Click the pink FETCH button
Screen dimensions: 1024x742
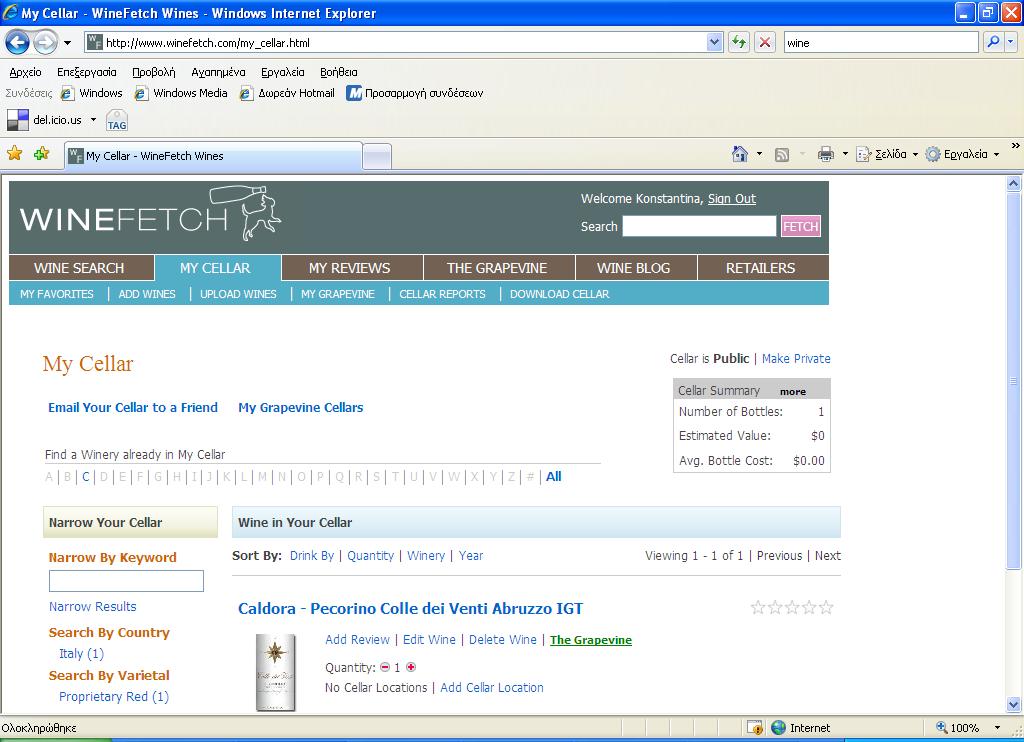pos(801,227)
